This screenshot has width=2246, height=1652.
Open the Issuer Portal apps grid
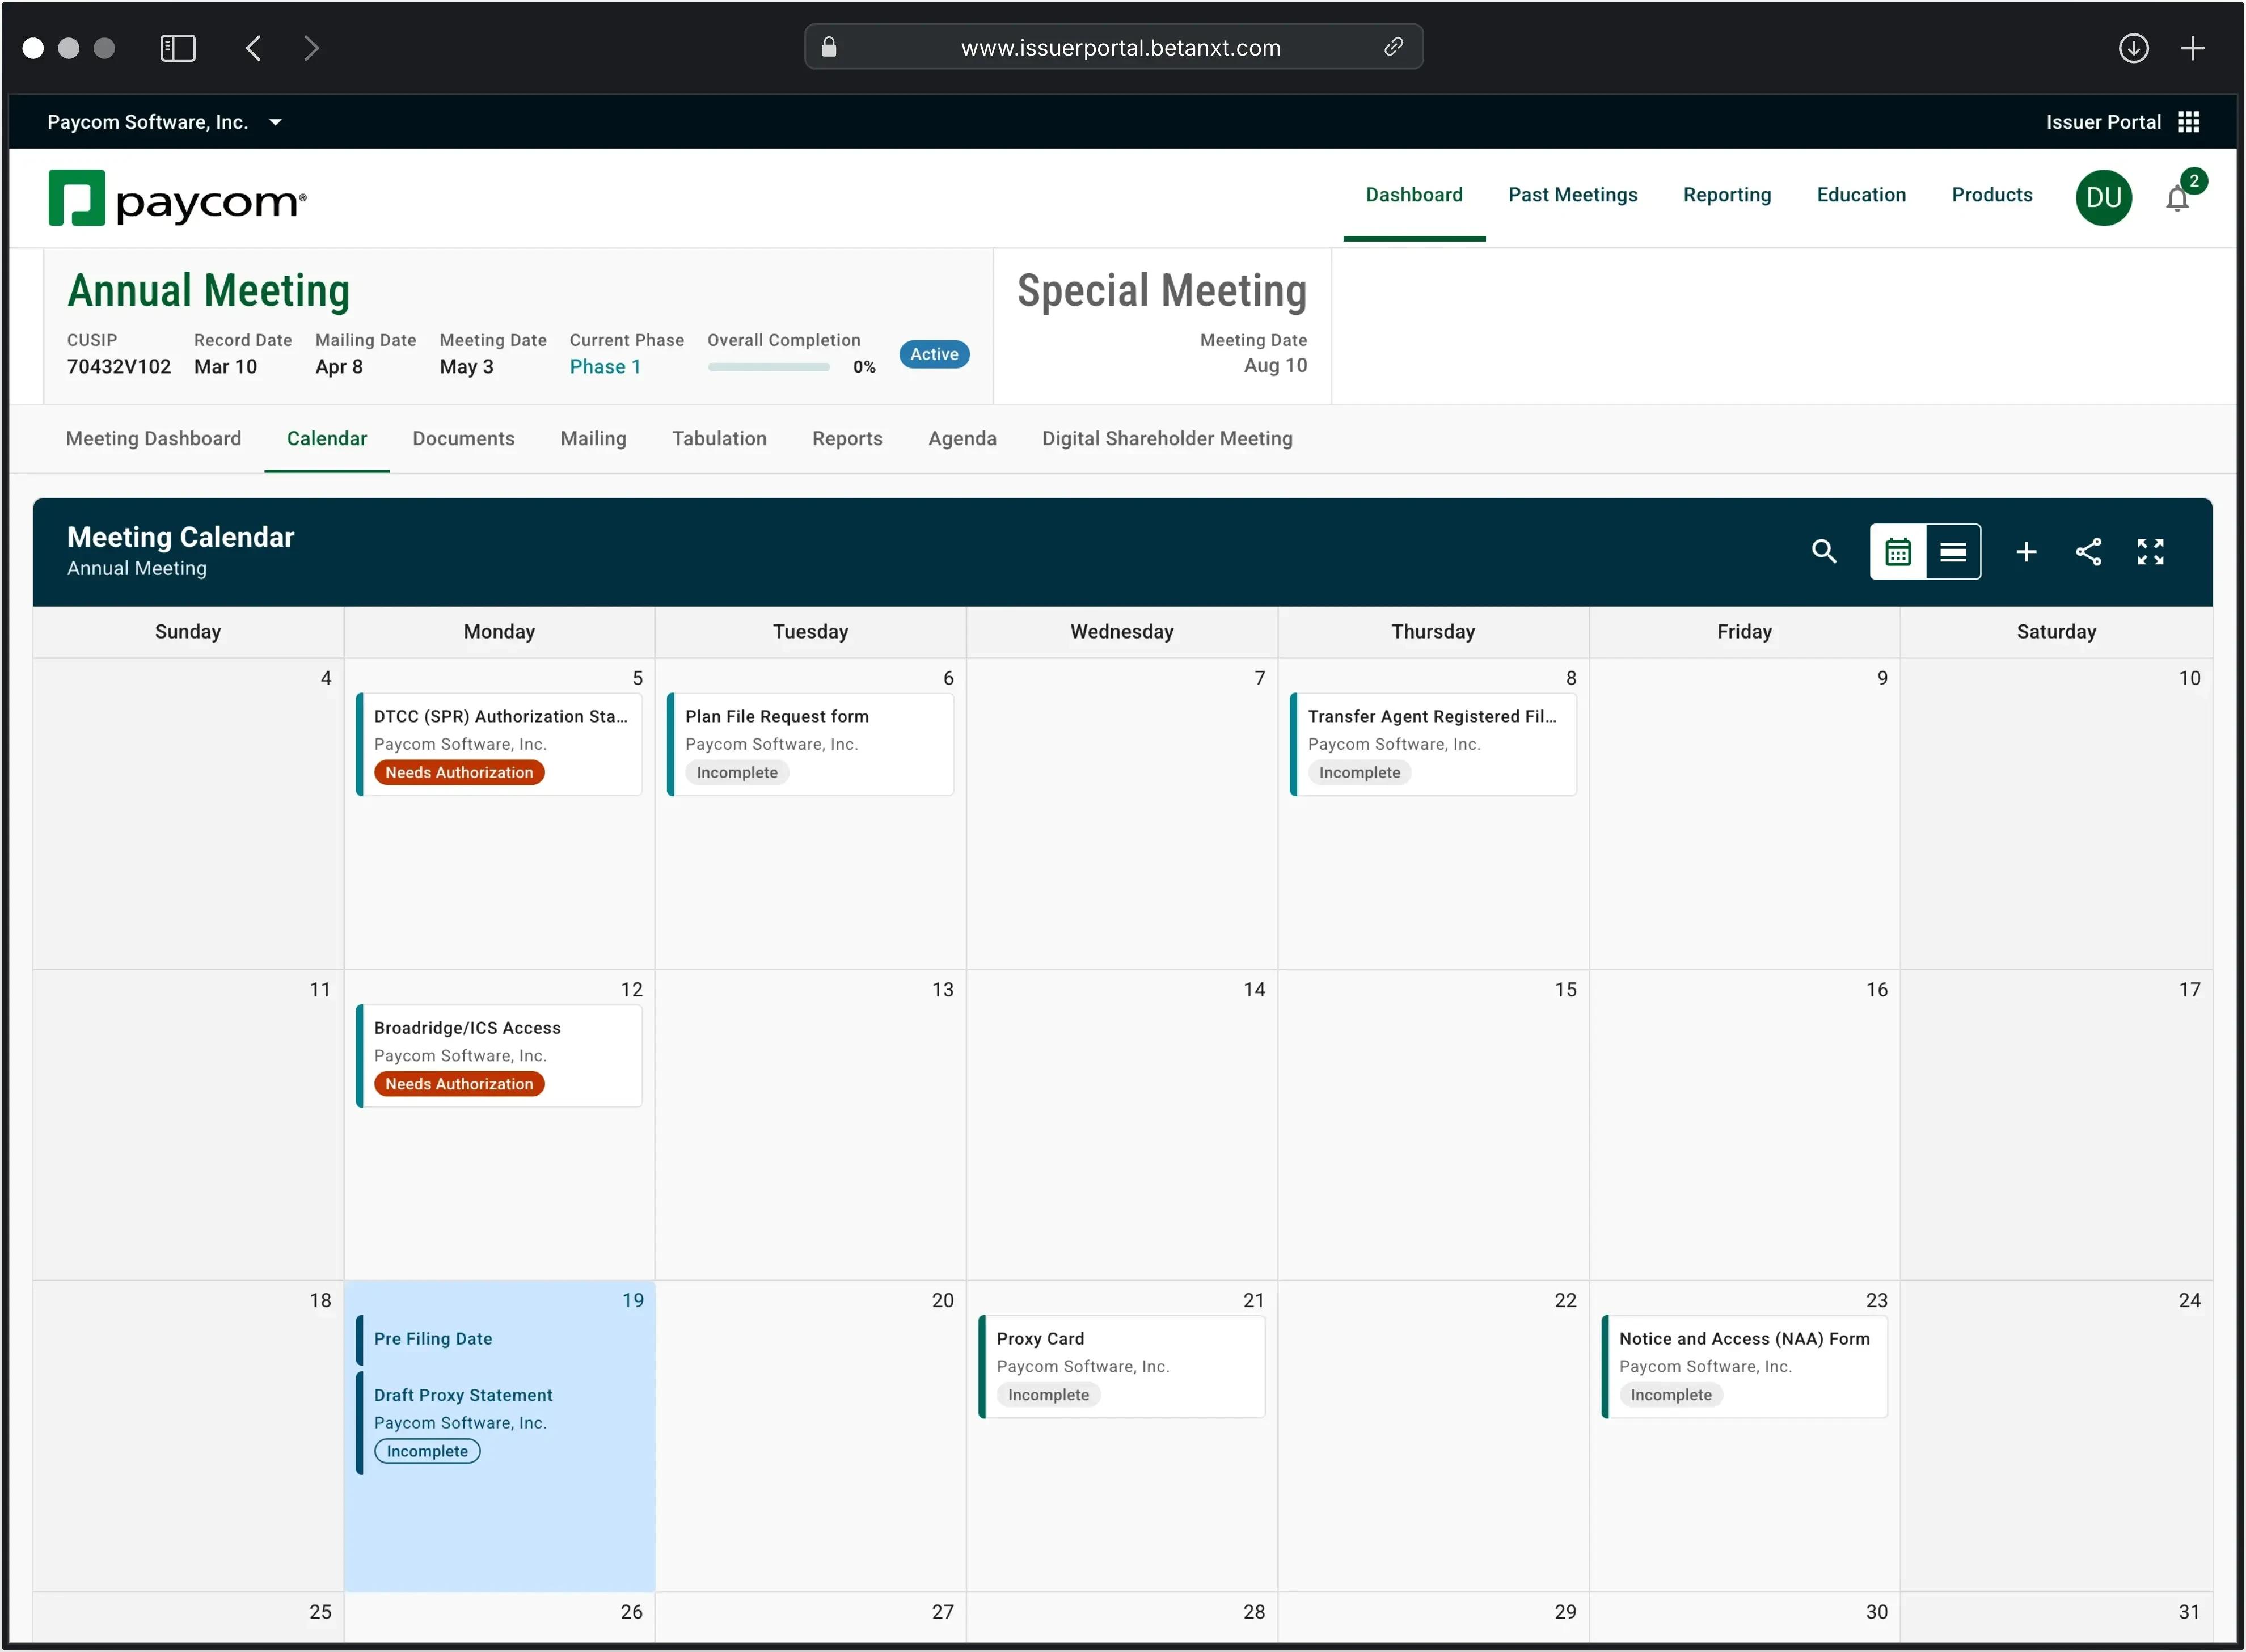point(2188,122)
